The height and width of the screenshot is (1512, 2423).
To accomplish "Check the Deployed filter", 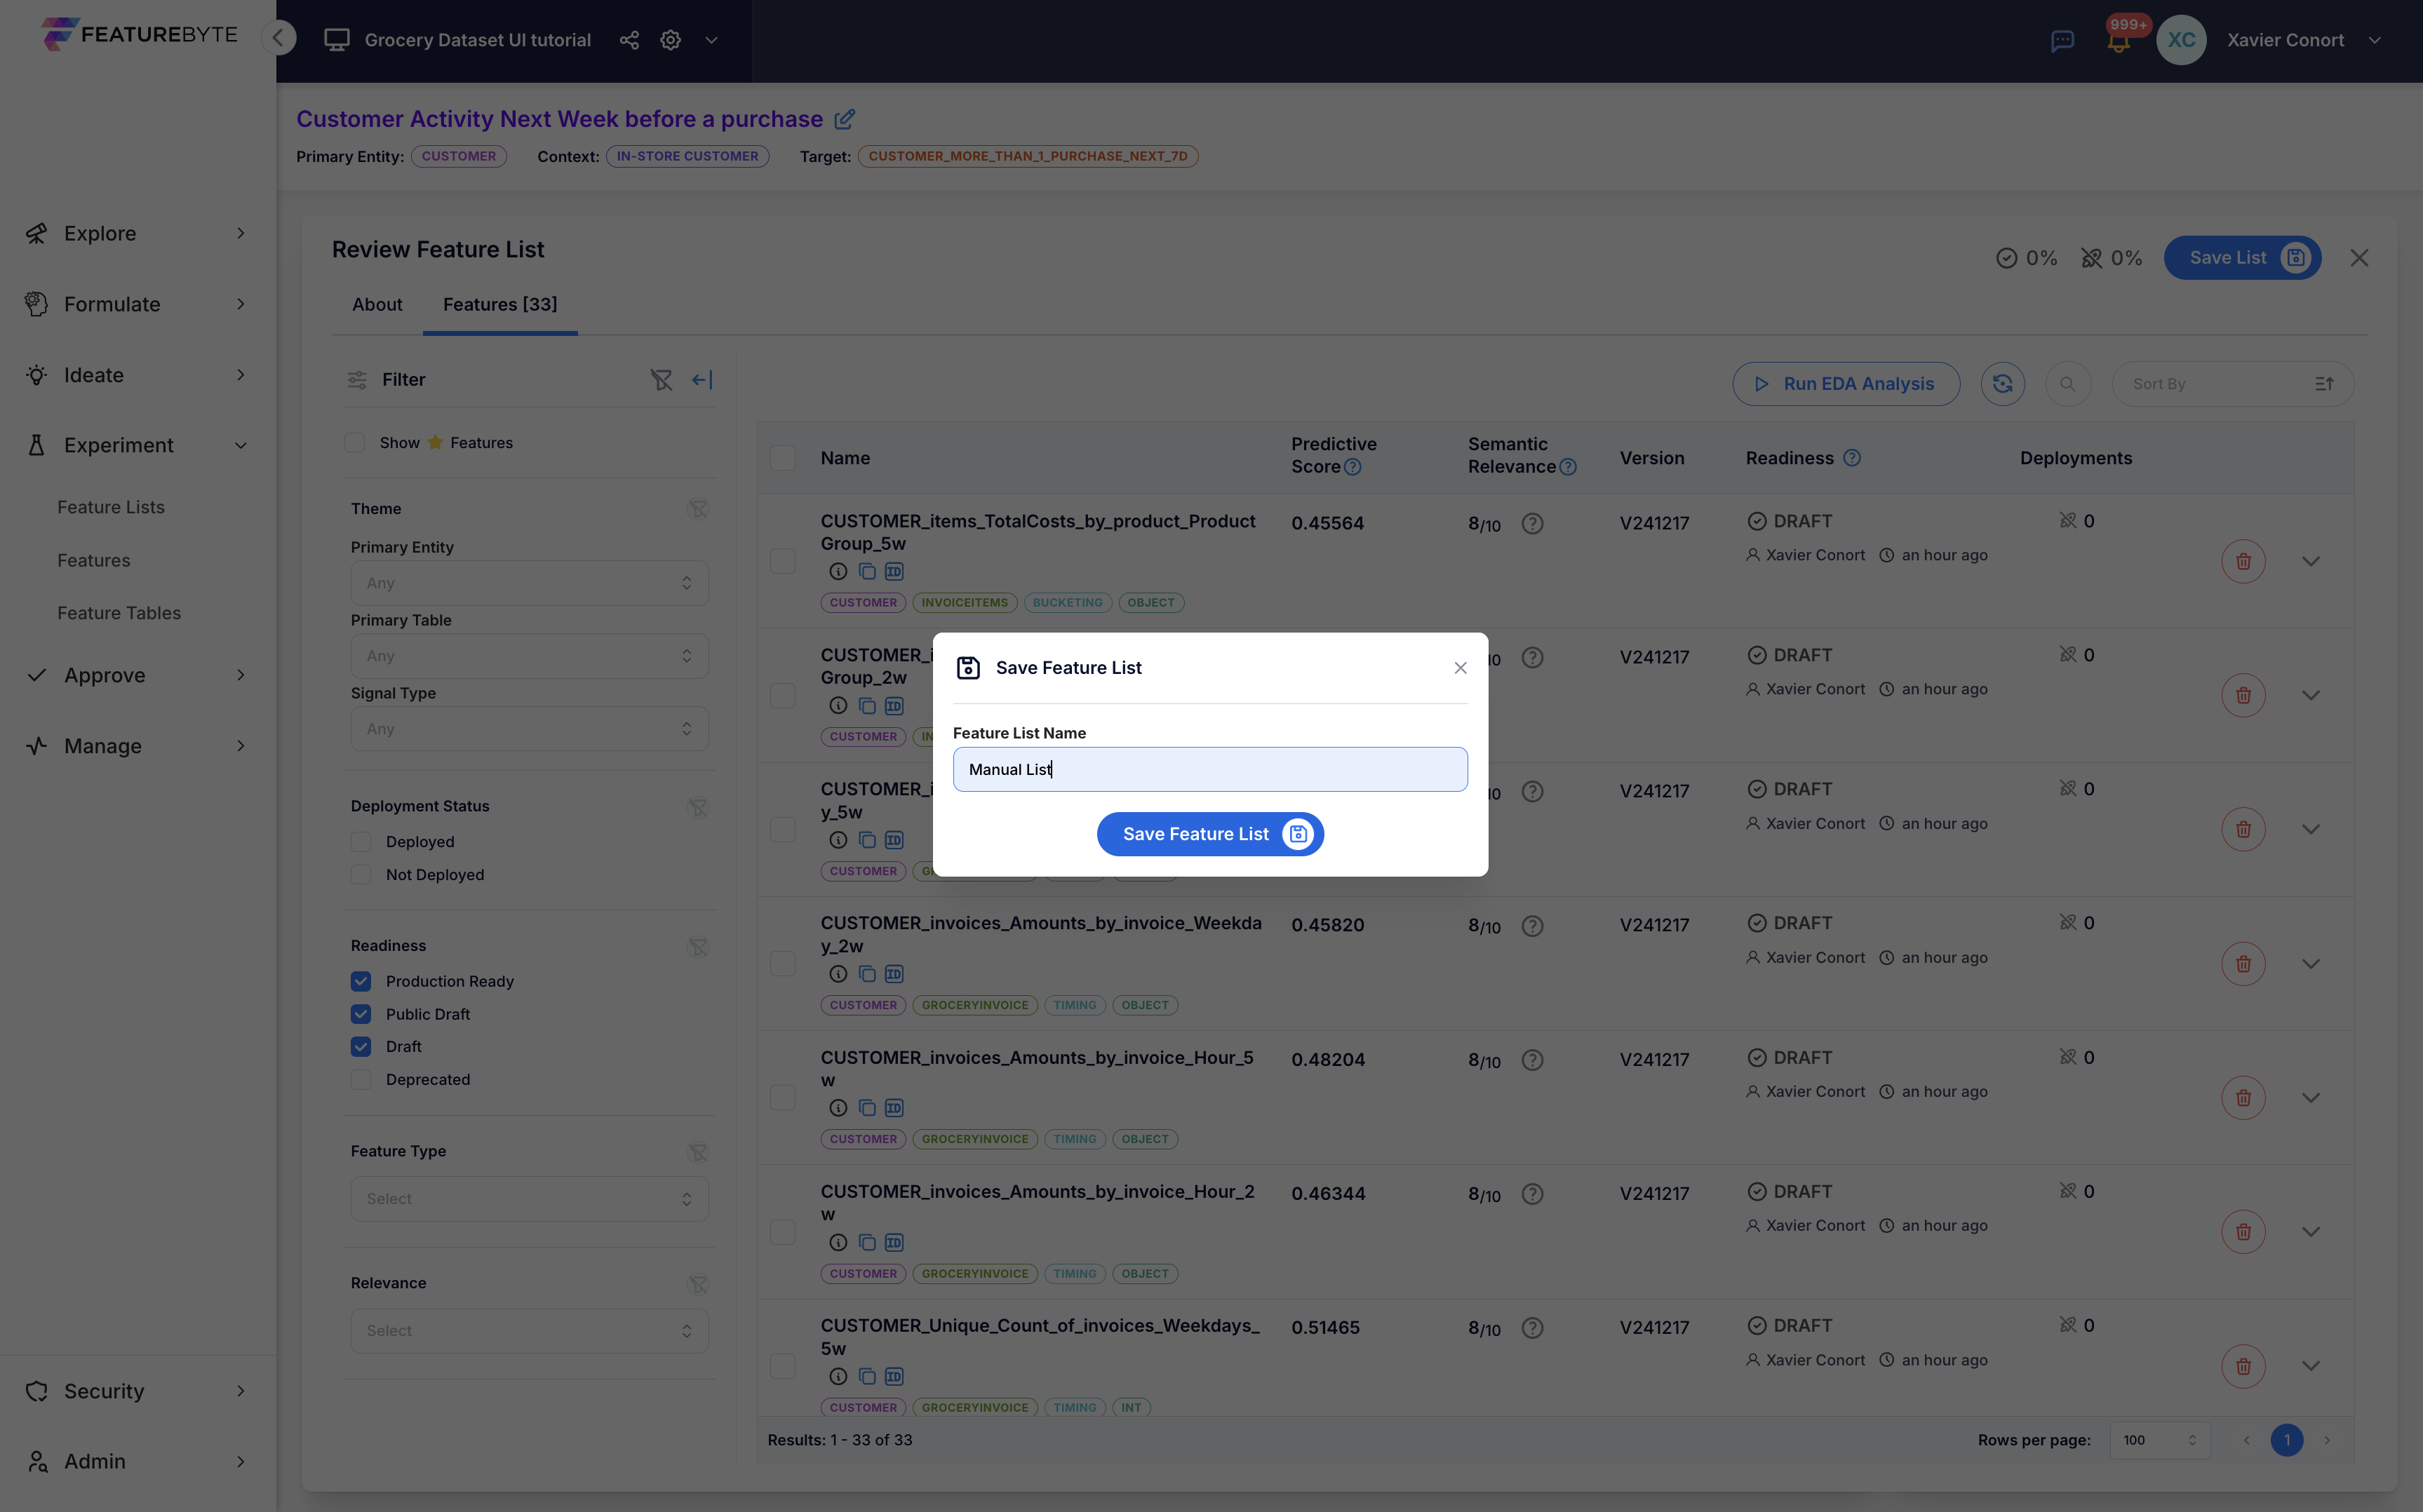I will 361,842.
